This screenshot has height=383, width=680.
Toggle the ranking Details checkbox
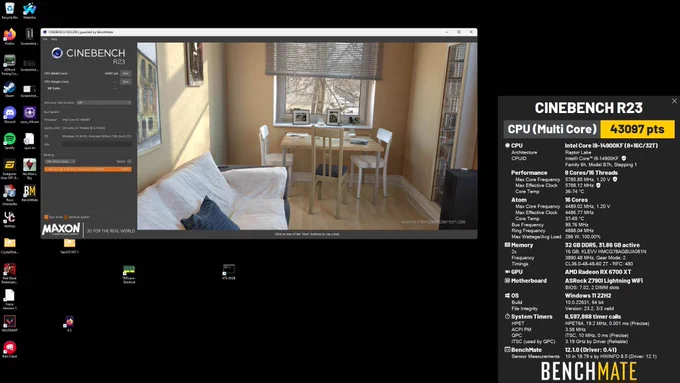pyautogui.click(x=129, y=161)
